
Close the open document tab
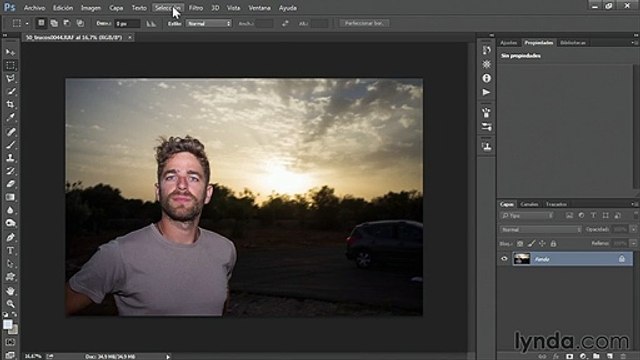[x=130, y=37]
